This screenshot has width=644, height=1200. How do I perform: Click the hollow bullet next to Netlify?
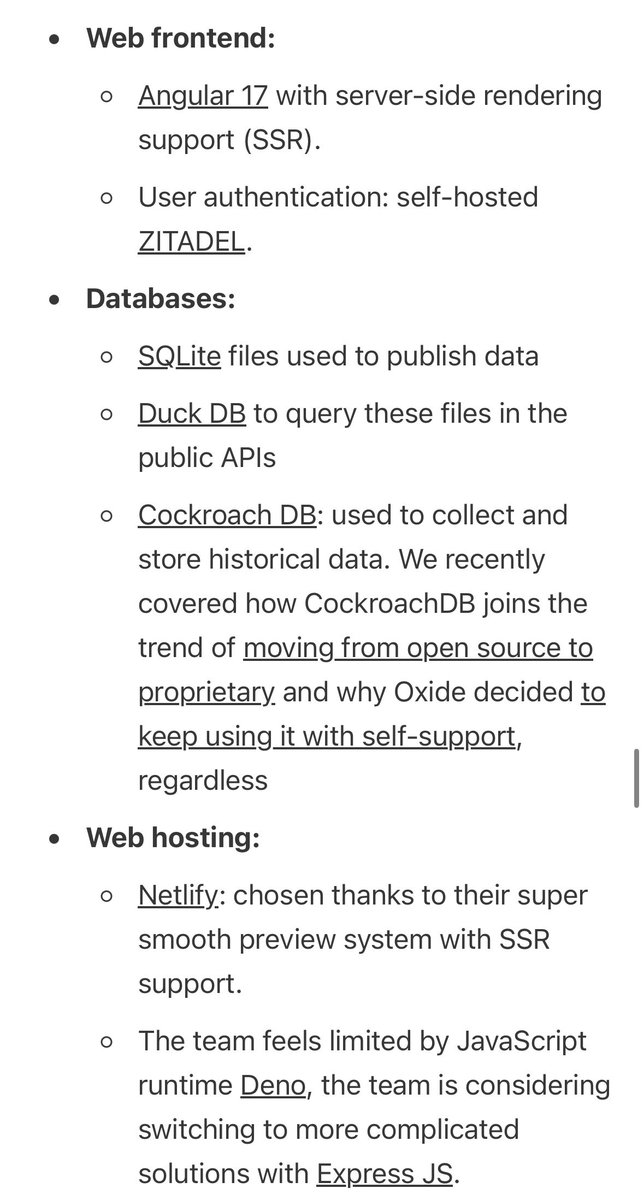[108, 896]
